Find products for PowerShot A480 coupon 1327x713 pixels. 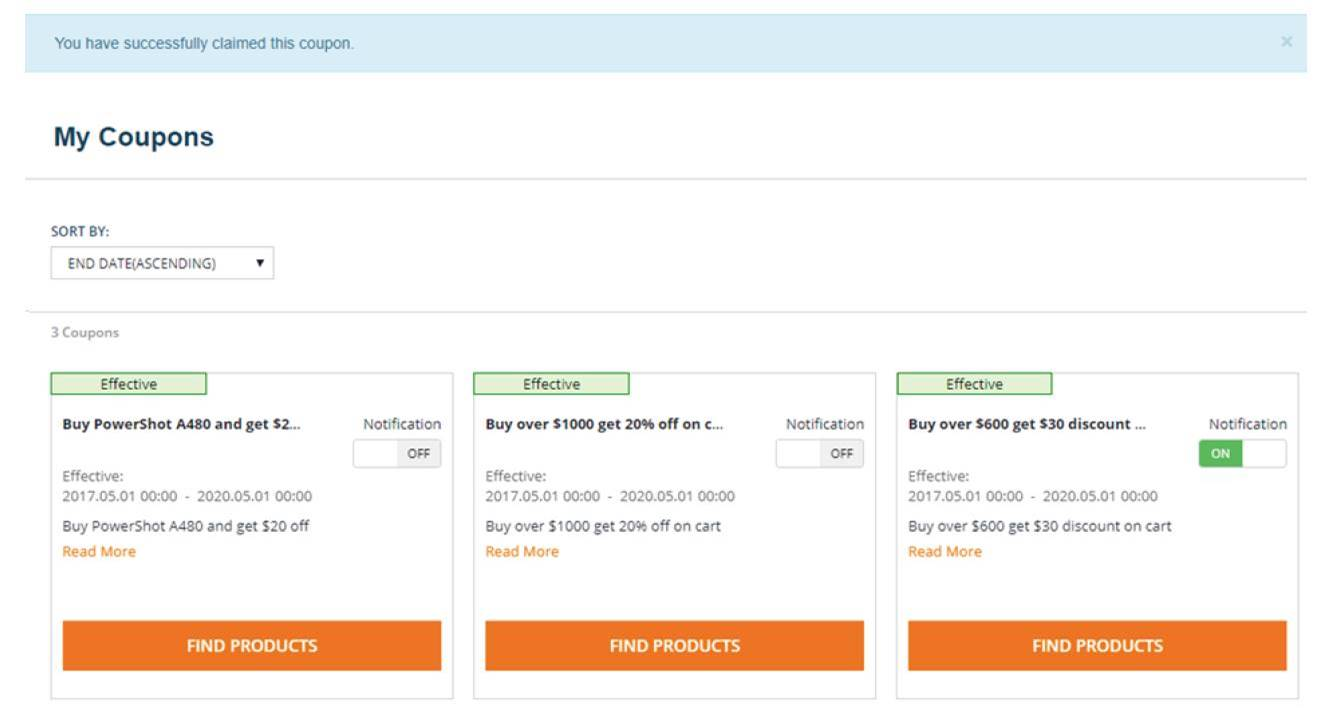pos(252,646)
